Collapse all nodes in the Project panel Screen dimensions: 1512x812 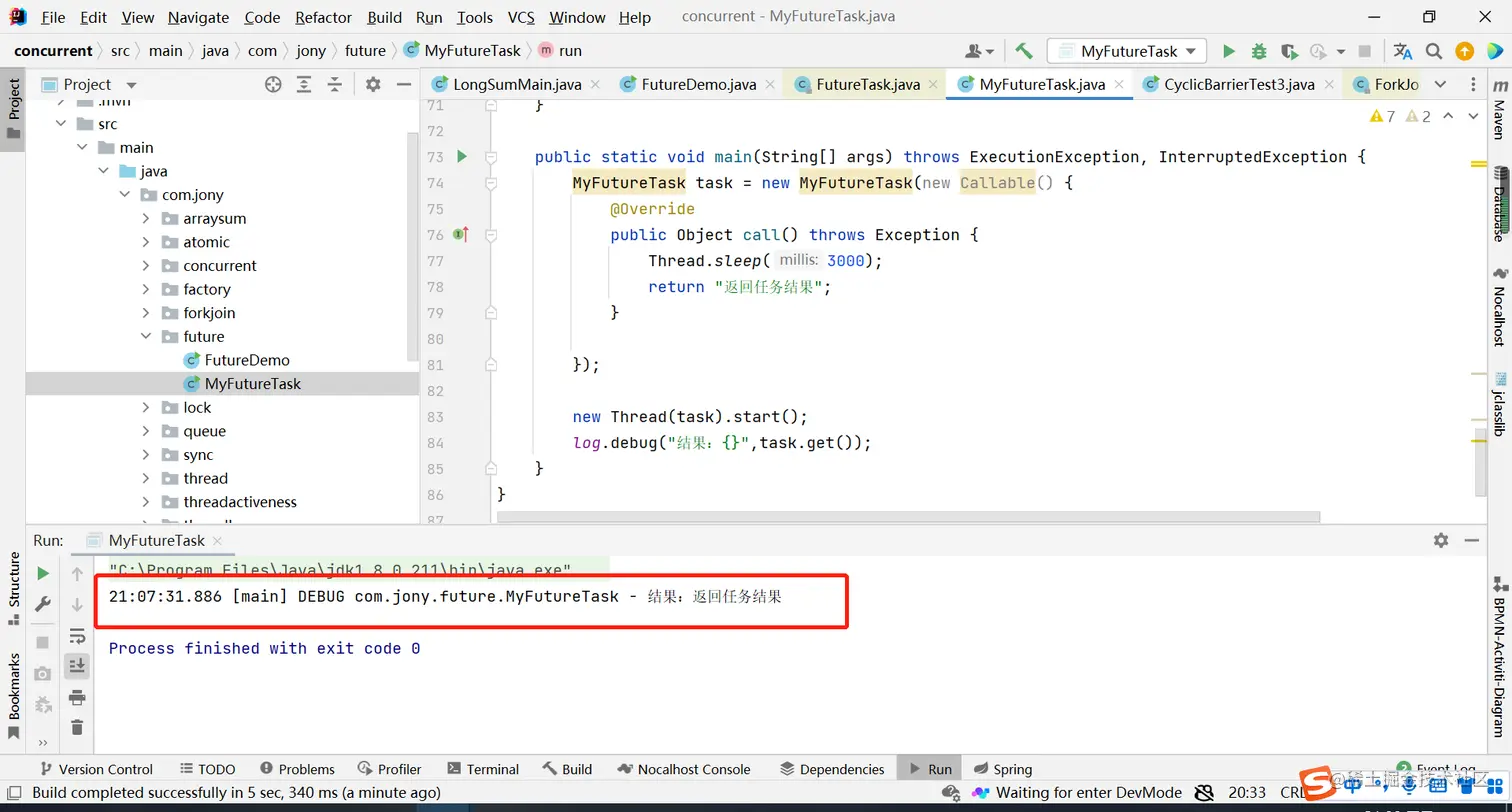(x=335, y=85)
